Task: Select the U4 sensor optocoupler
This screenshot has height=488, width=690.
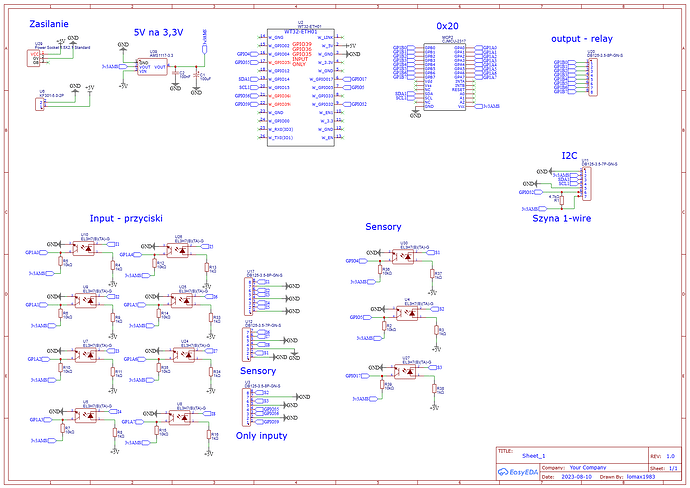Action: click(407, 313)
